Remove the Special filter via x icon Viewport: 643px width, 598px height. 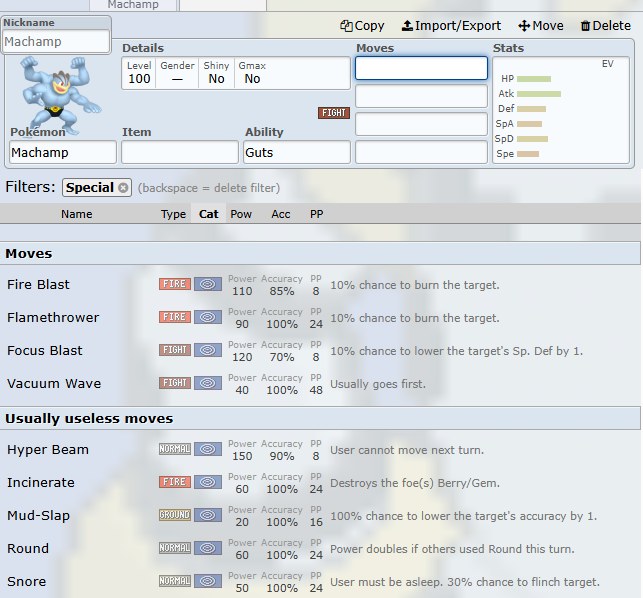(x=123, y=187)
